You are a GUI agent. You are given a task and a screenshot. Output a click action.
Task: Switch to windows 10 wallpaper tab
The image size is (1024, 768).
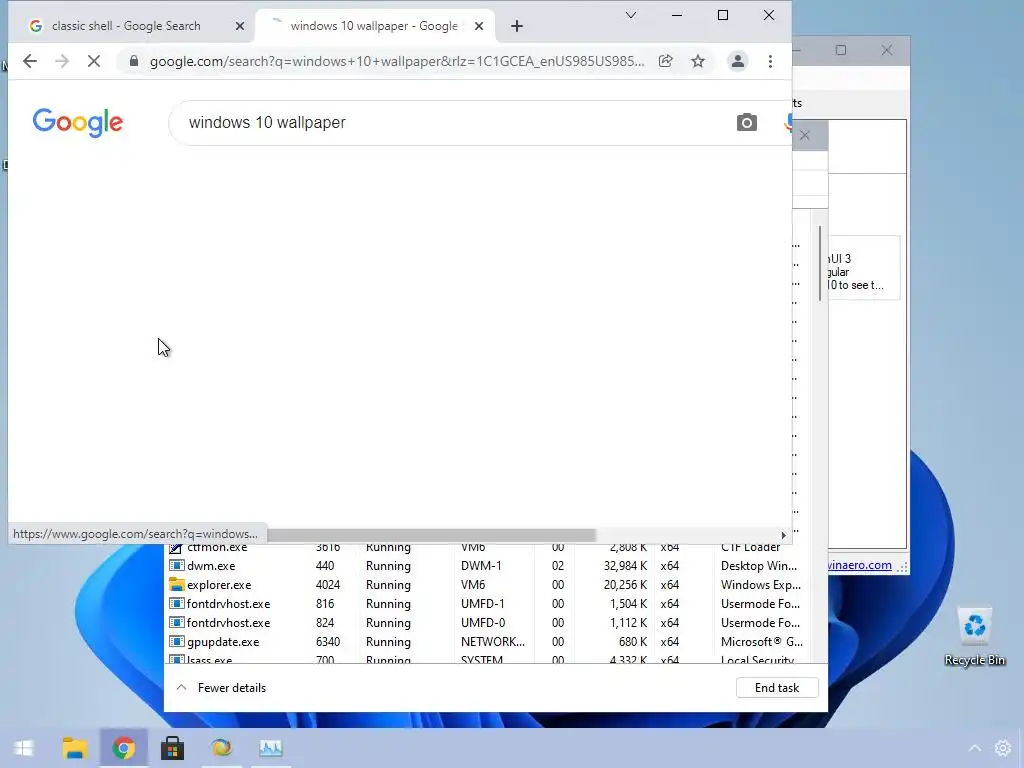tap(374, 26)
